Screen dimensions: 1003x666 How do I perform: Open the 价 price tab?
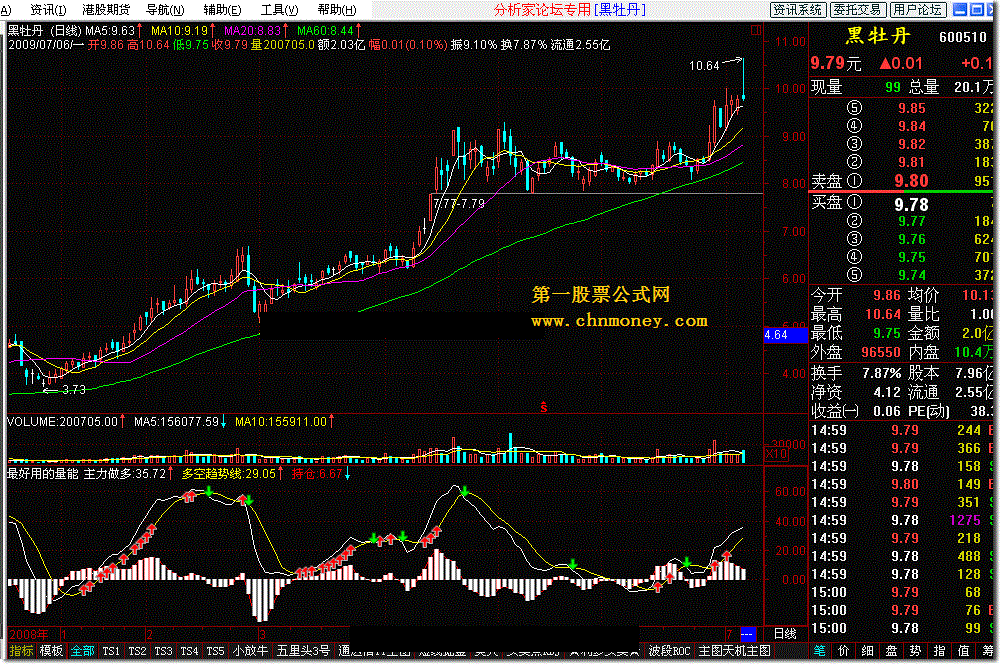844,651
